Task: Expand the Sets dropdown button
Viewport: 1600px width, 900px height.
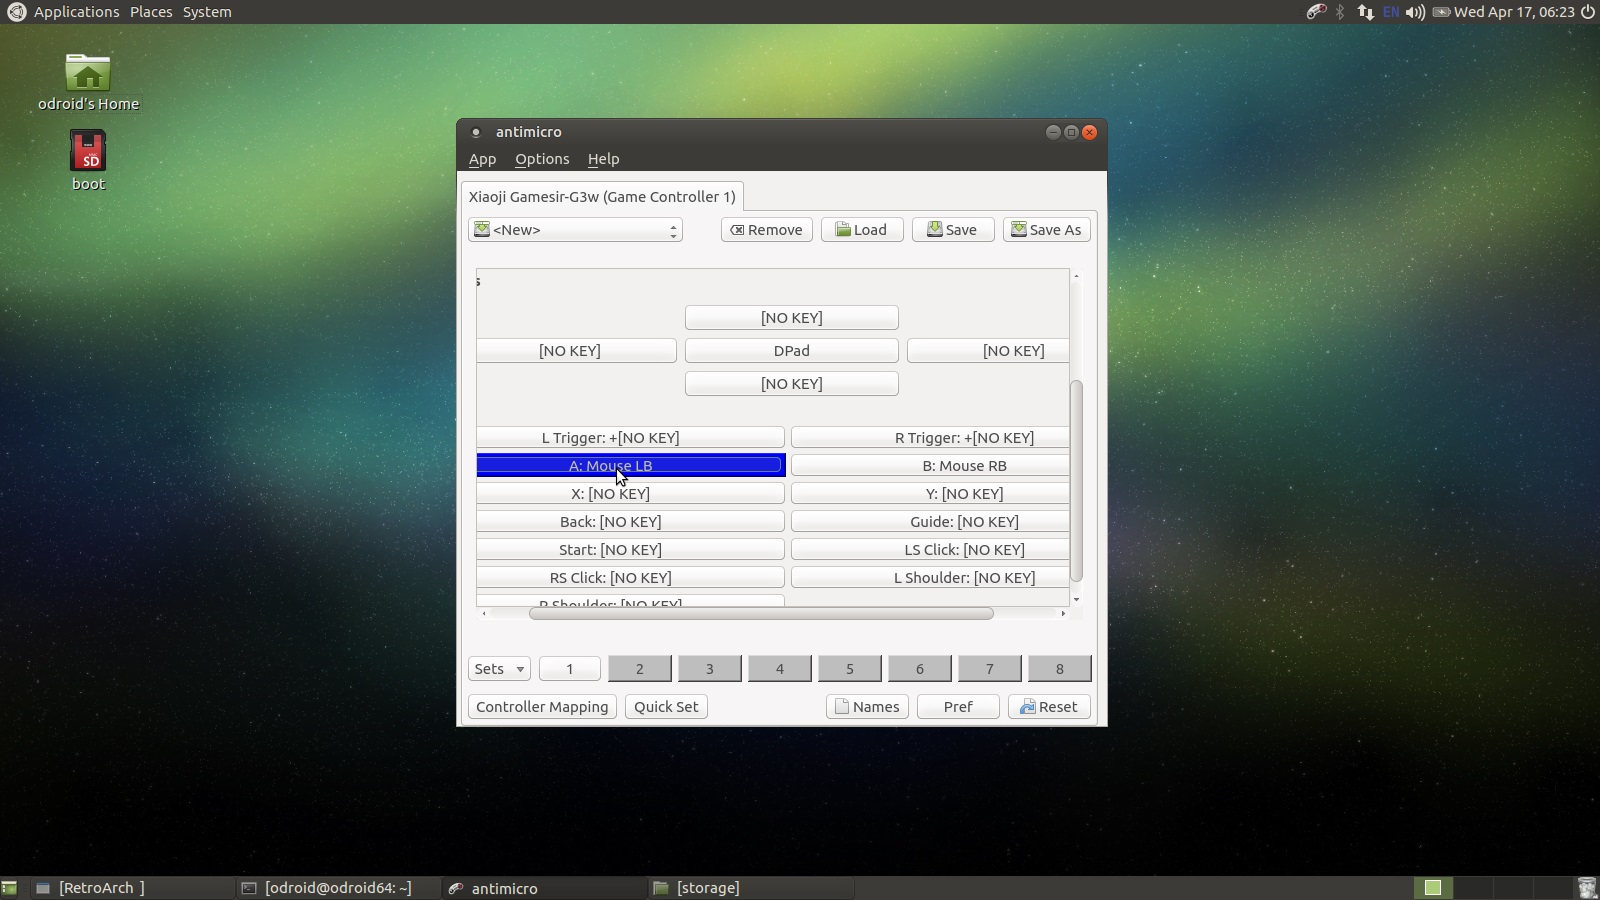Action: pos(498,669)
